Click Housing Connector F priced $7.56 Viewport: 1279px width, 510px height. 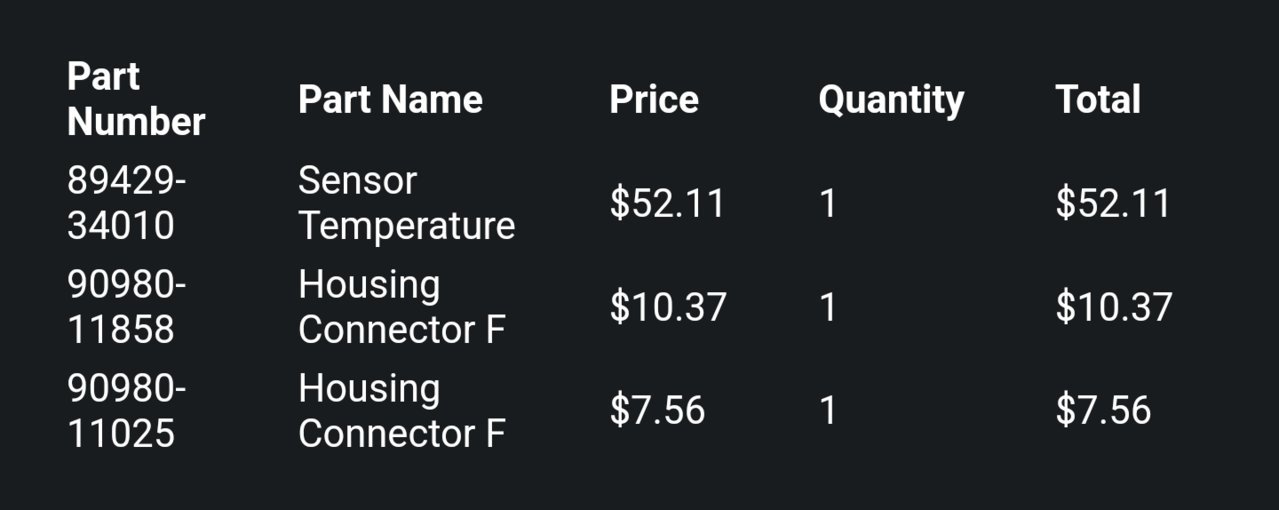pos(402,411)
